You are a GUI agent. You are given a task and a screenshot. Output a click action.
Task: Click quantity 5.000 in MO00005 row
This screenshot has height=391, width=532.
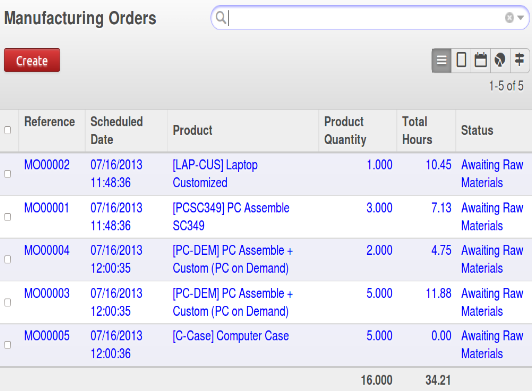pyautogui.click(x=379, y=336)
